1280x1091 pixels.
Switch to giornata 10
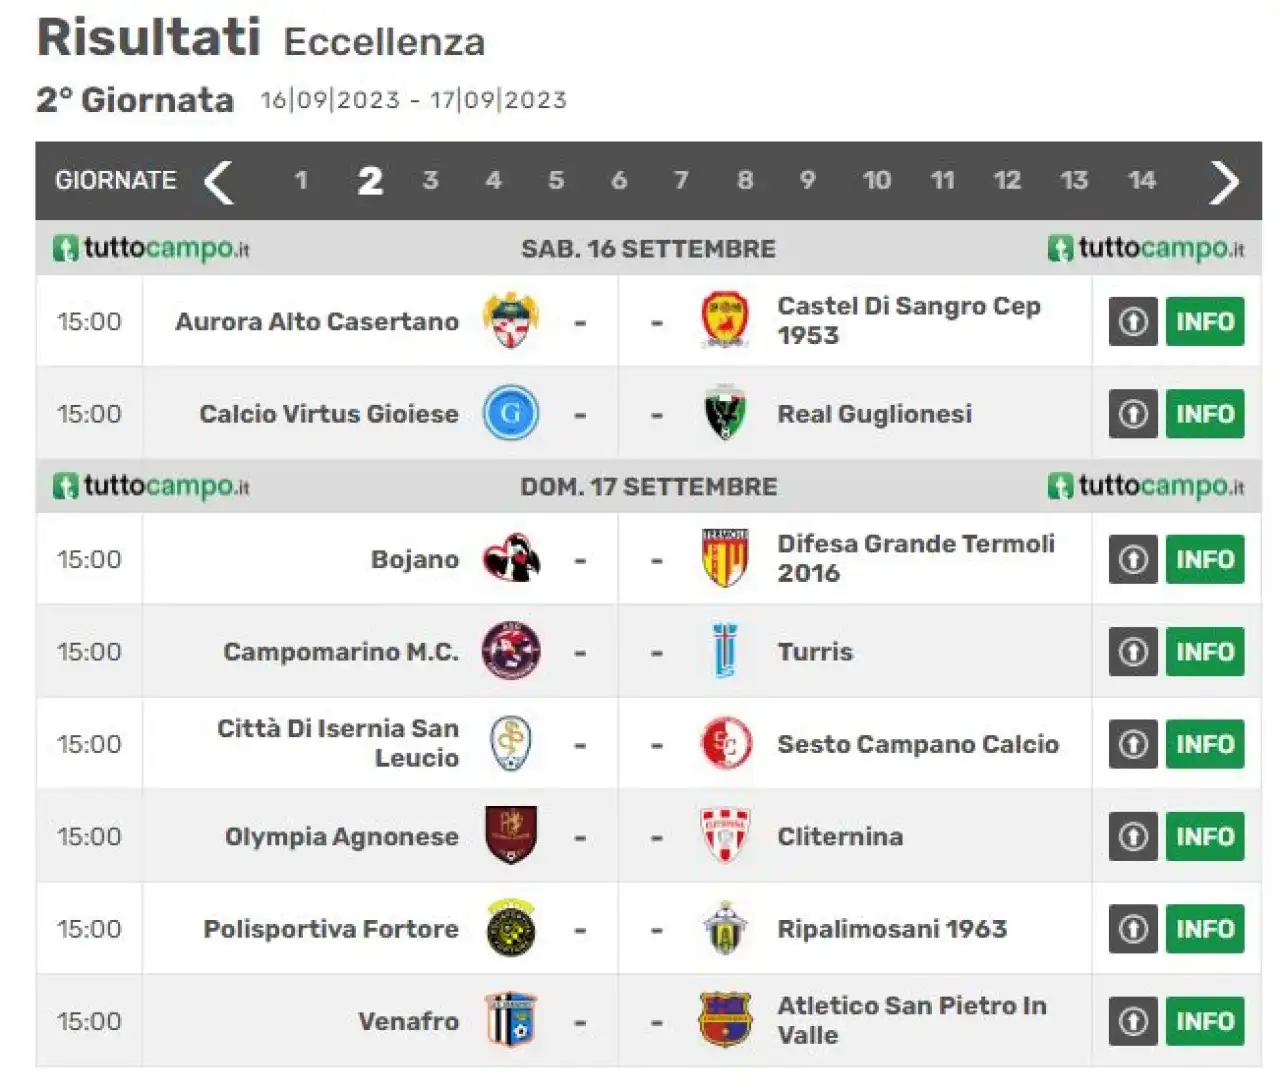coord(877,180)
